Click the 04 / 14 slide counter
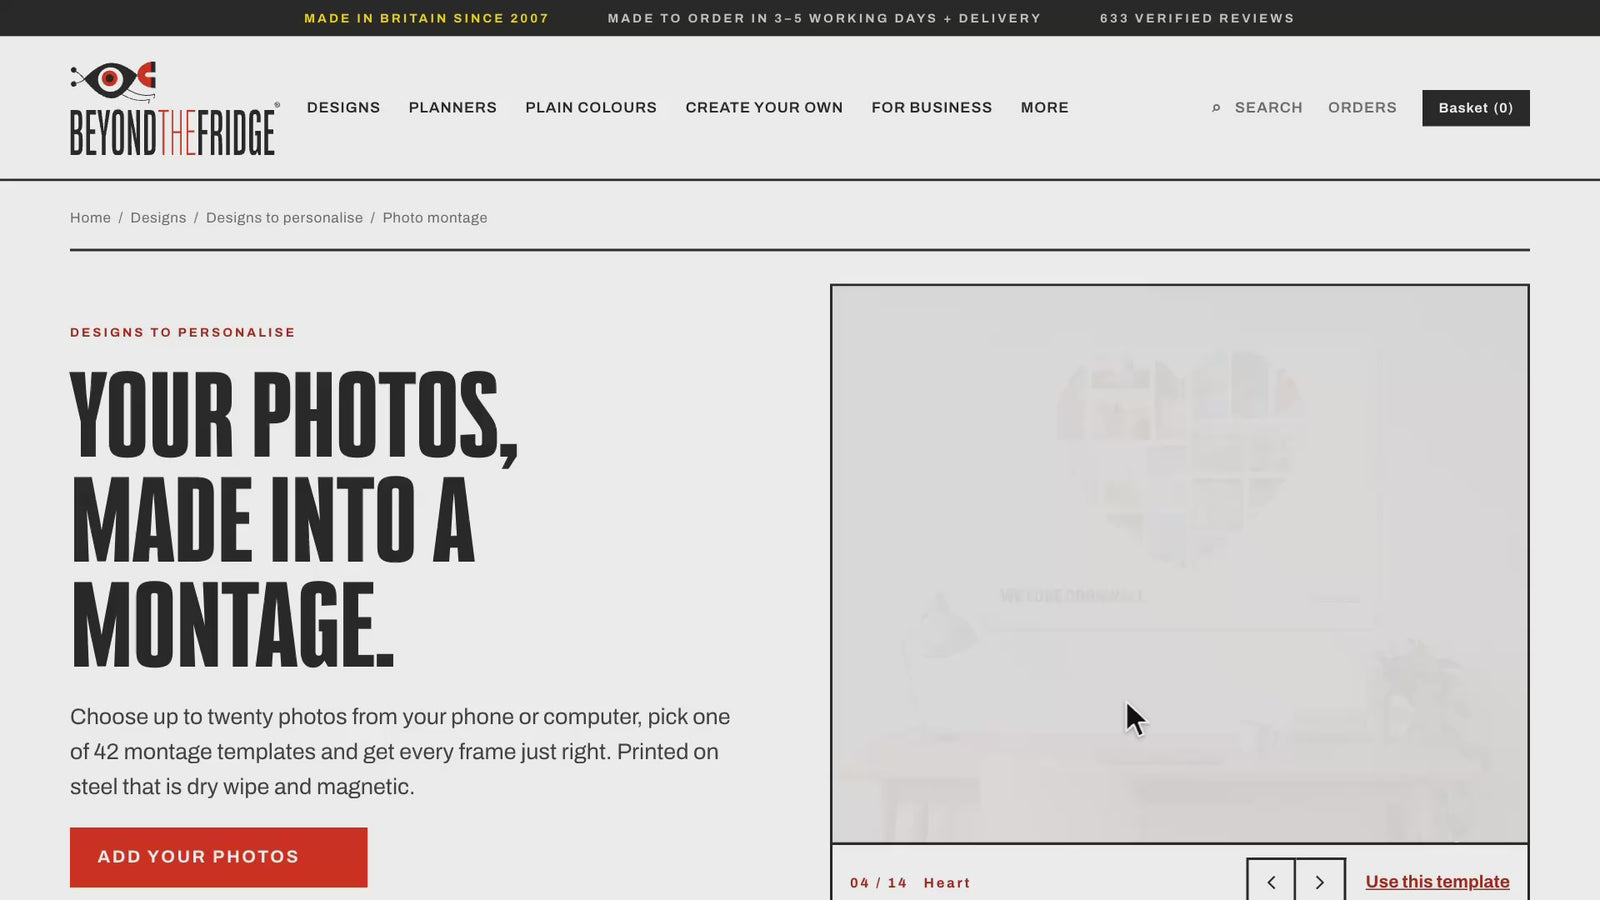This screenshot has height=900, width=1600. (x=878, y=883)
